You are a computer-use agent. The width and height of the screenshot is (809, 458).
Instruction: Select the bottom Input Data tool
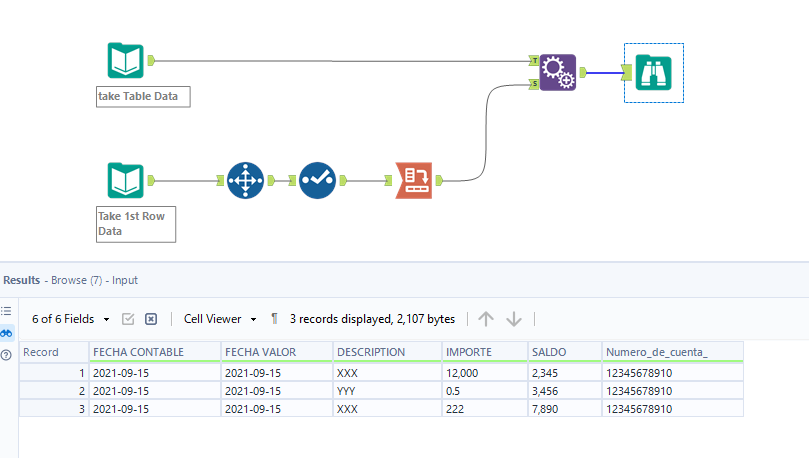126,180
